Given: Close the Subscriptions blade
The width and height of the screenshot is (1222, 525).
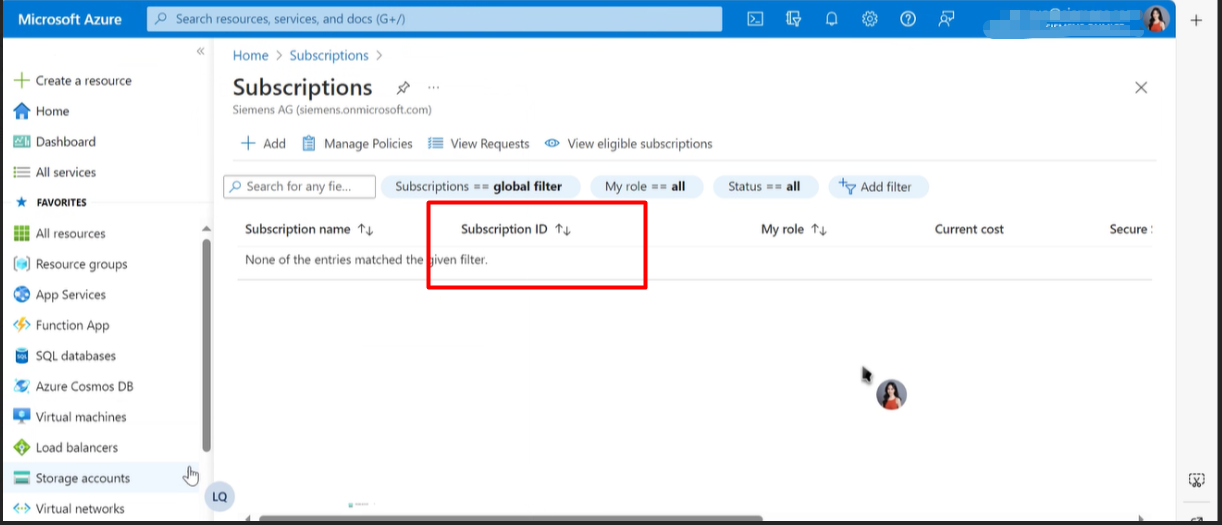Looking at the screenshot, I should 1141,88.
